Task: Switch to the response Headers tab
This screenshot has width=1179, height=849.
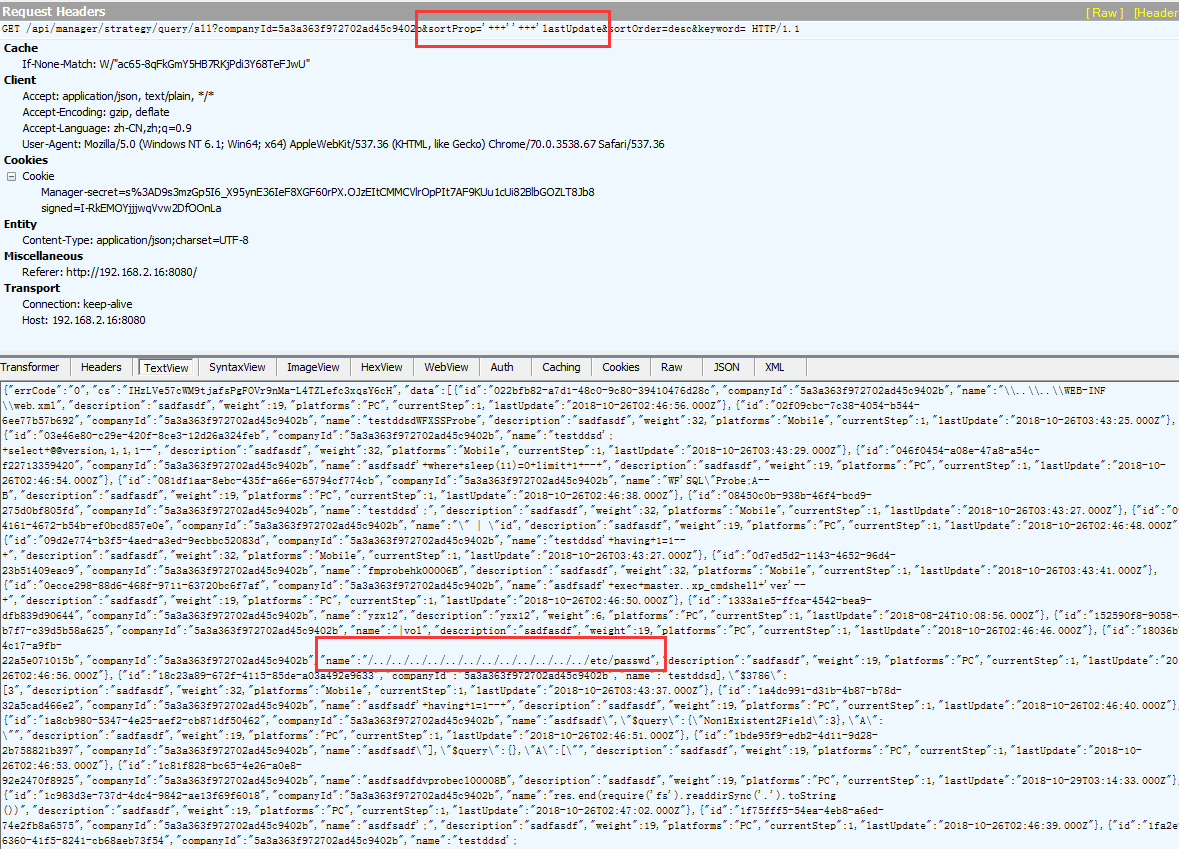Action: click(101, 367)
